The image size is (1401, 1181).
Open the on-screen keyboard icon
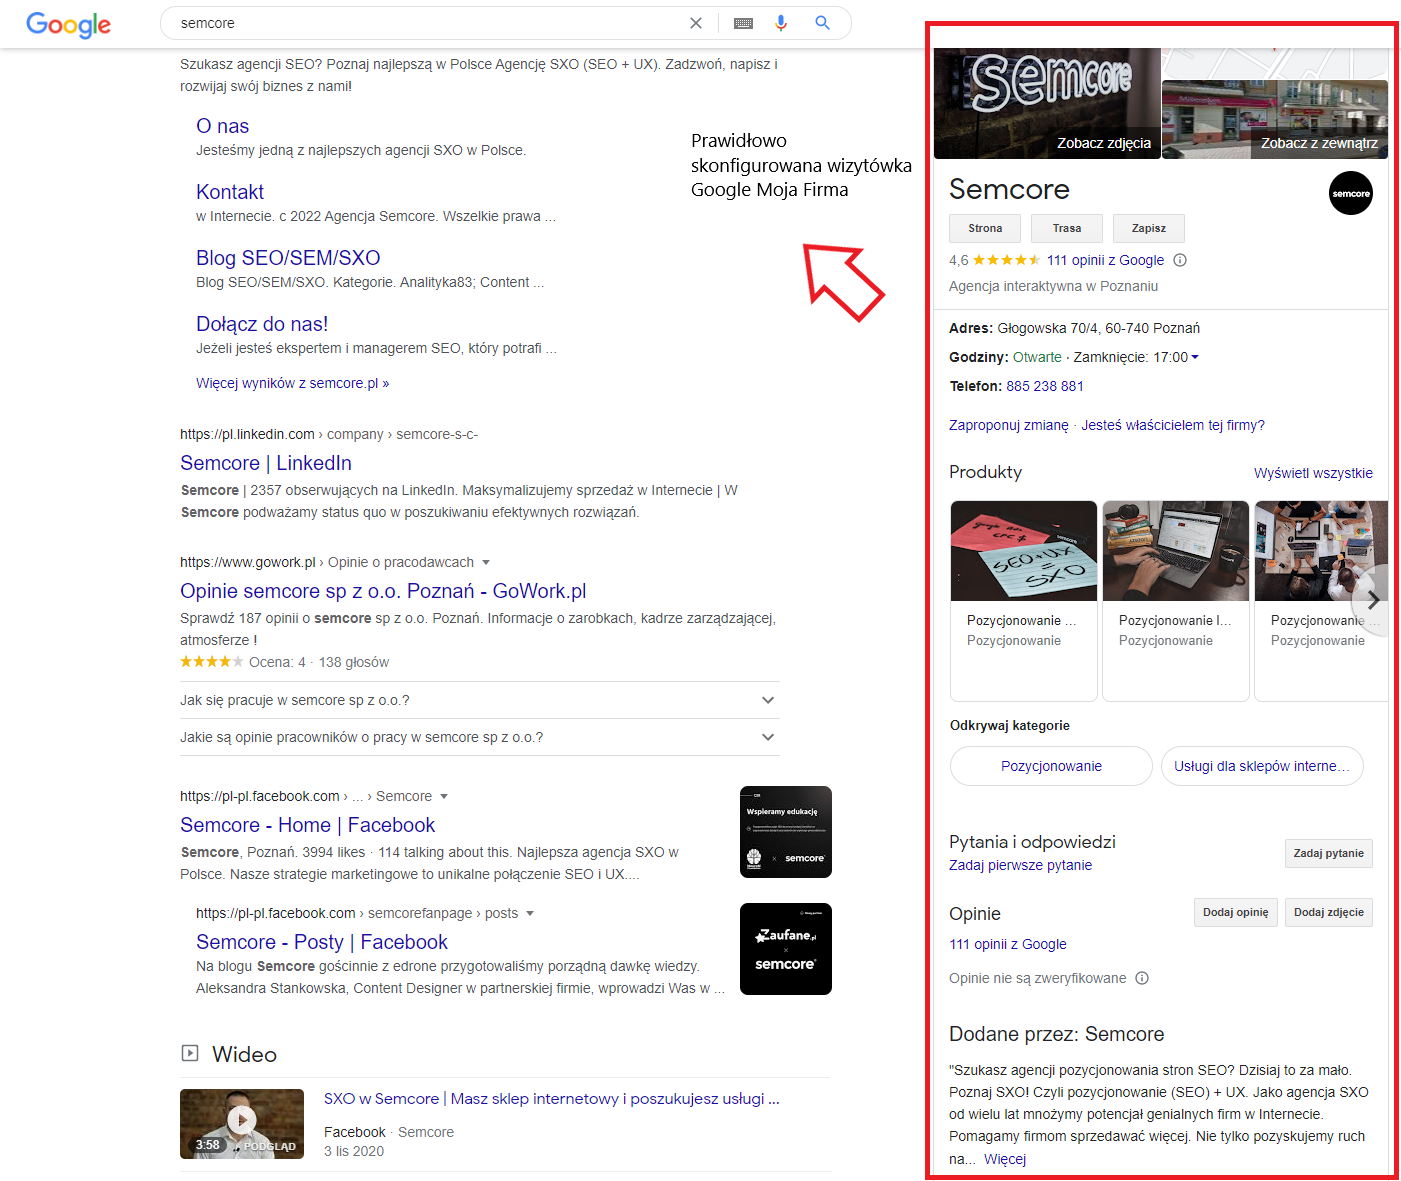pos(743,23)
